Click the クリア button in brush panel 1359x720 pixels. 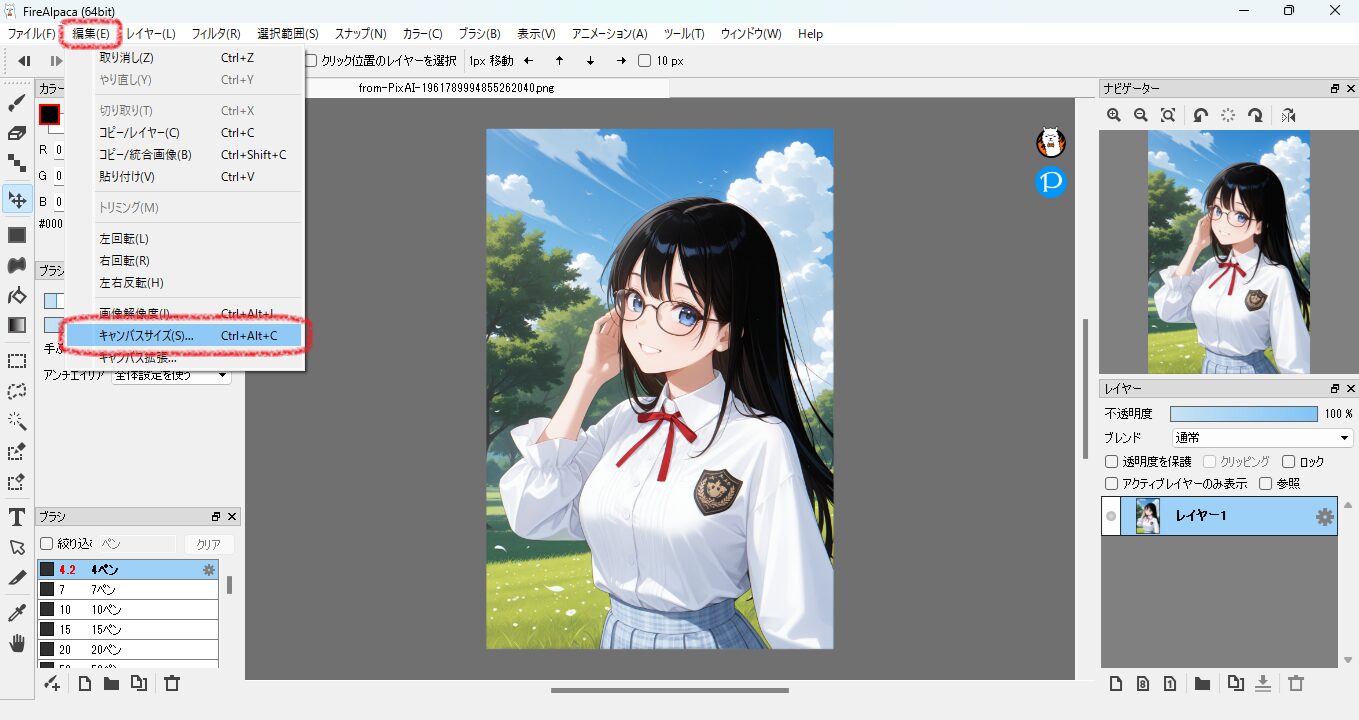coord(208,545)
